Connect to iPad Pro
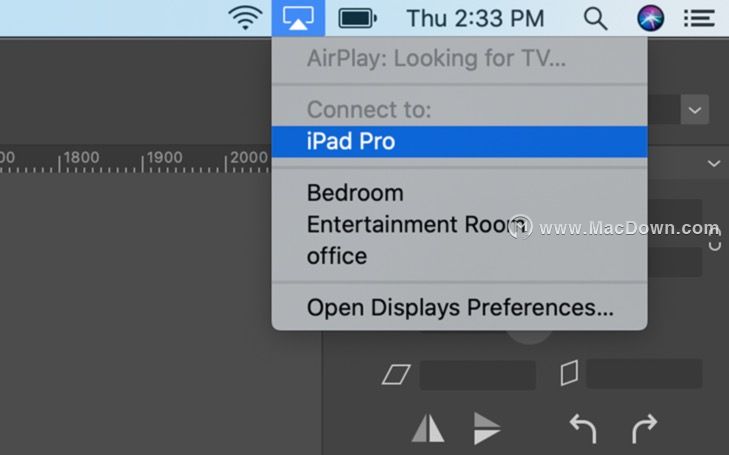 click(x=459, y=141)
